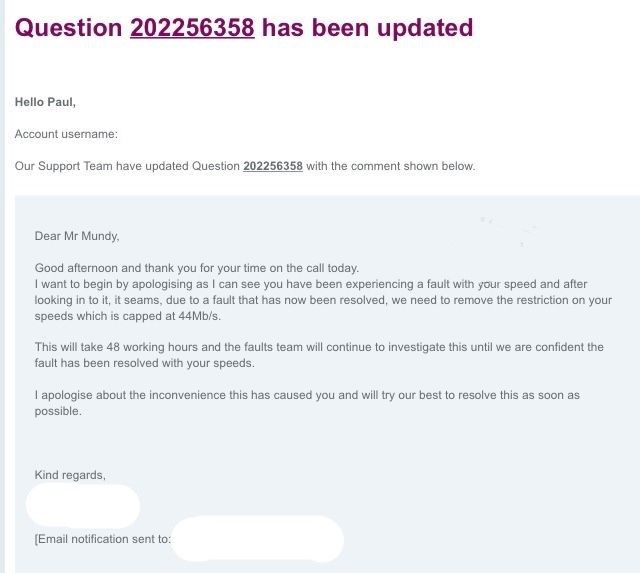This screenshot has width=640, height=573.
Task: Select the "Hello Paul," greeting
Action: tap(45, 102)
